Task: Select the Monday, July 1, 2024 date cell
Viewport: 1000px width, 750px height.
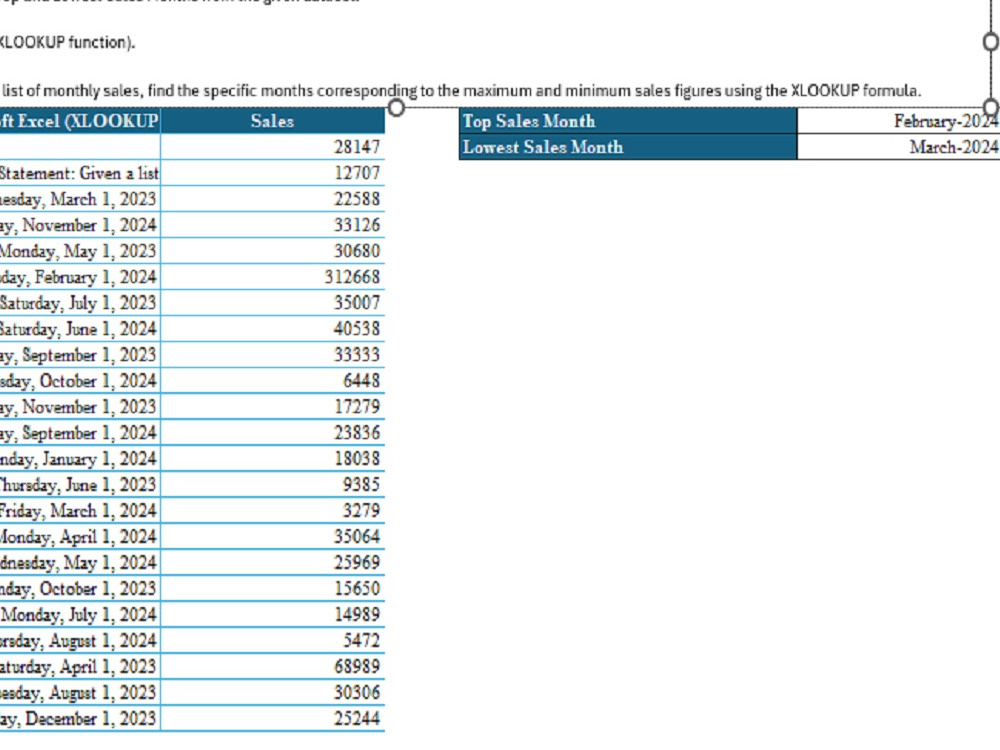Action: coord(80,615)
